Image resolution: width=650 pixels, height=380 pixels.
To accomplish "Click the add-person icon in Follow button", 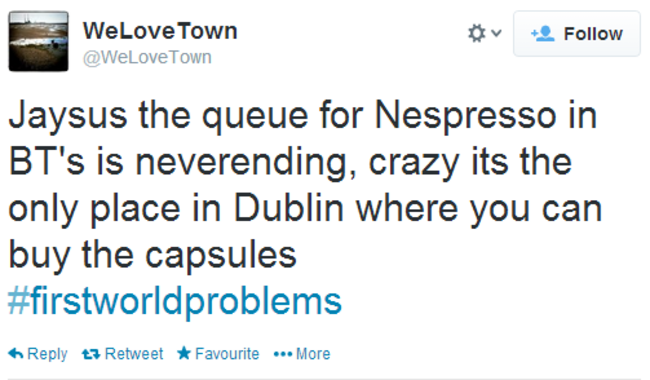I will pyautogui.click(x=543, y=34).
